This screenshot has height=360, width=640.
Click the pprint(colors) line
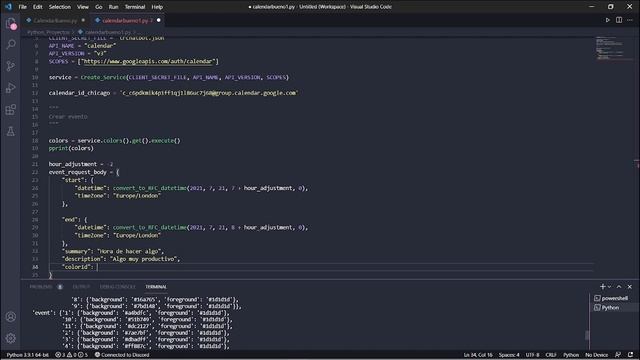[x=71, y=148]
